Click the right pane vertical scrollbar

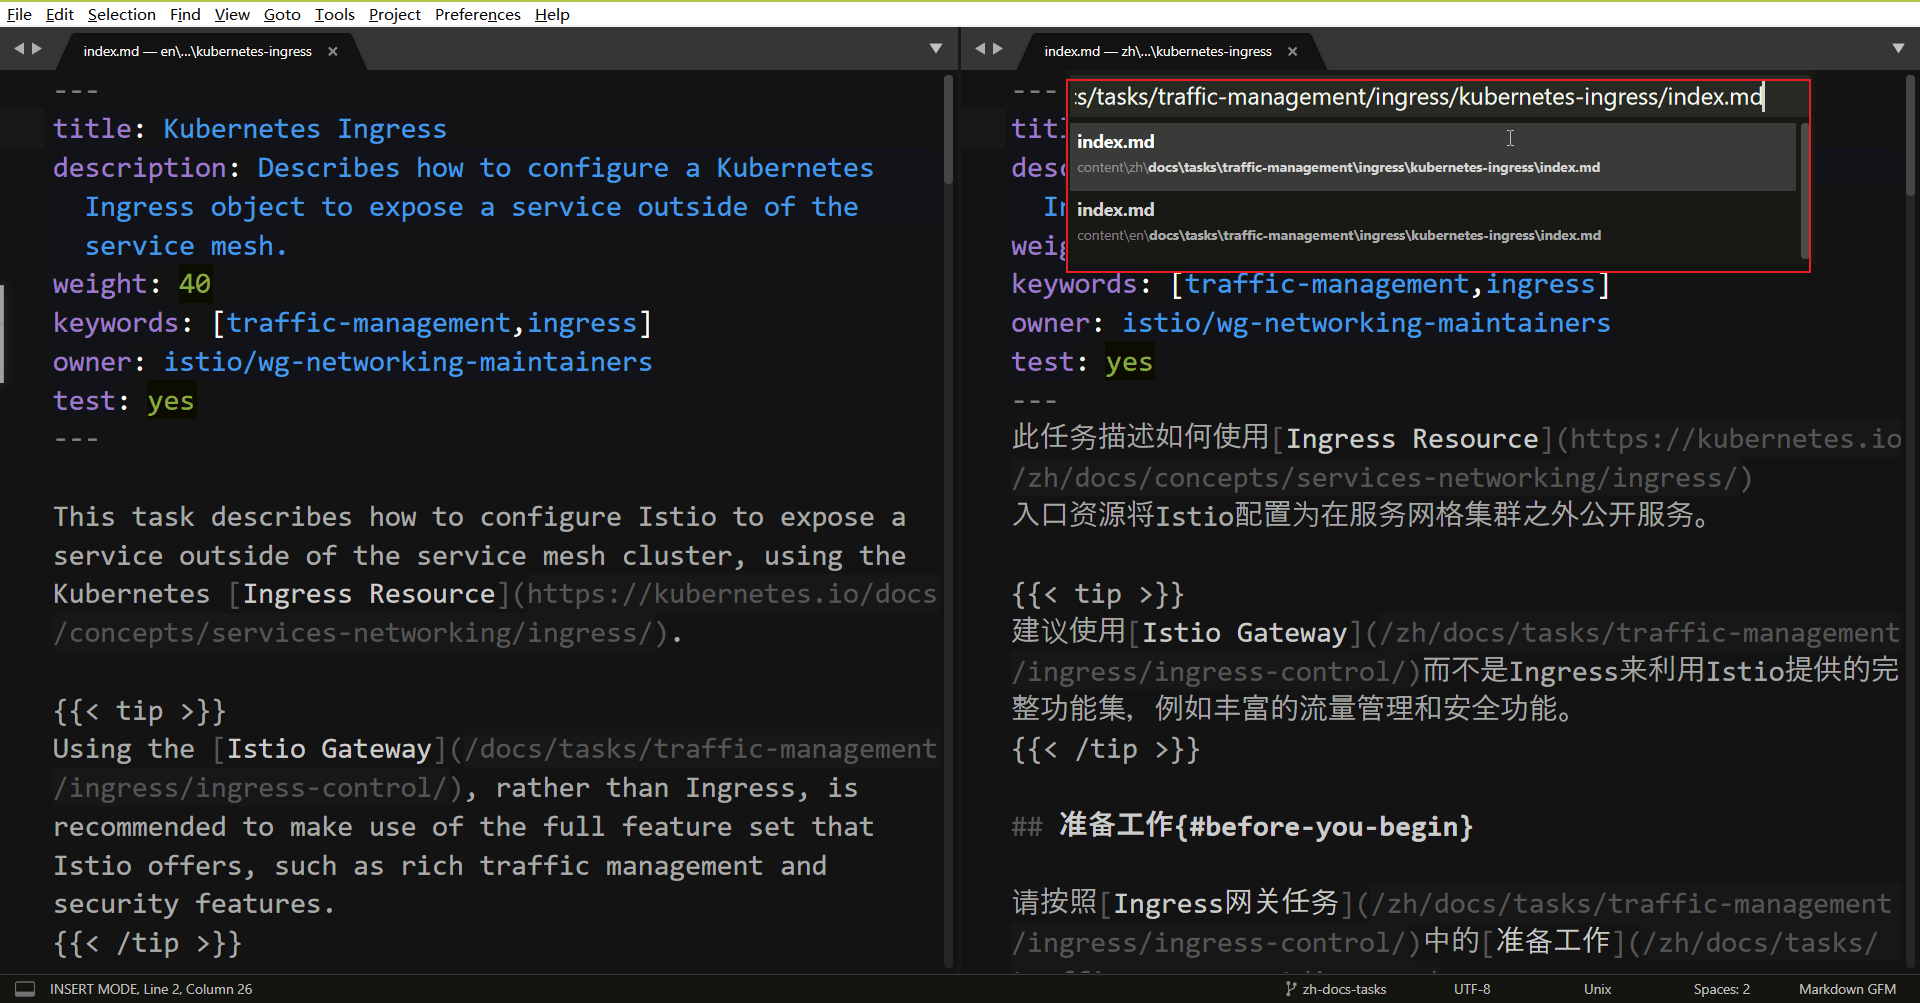(x=1909, y=135)
